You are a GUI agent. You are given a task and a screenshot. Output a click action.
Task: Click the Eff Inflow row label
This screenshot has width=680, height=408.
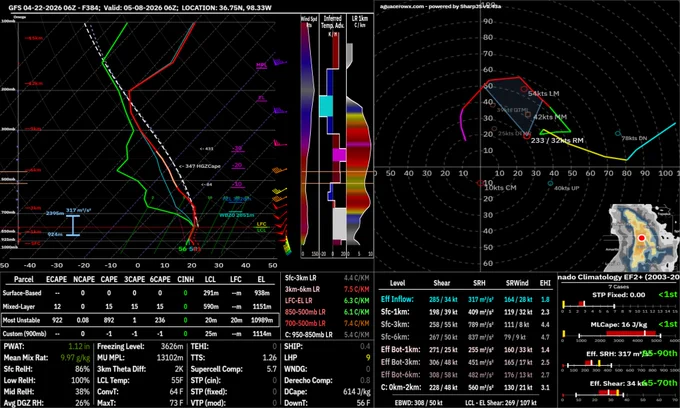click(x=397, y=299)
